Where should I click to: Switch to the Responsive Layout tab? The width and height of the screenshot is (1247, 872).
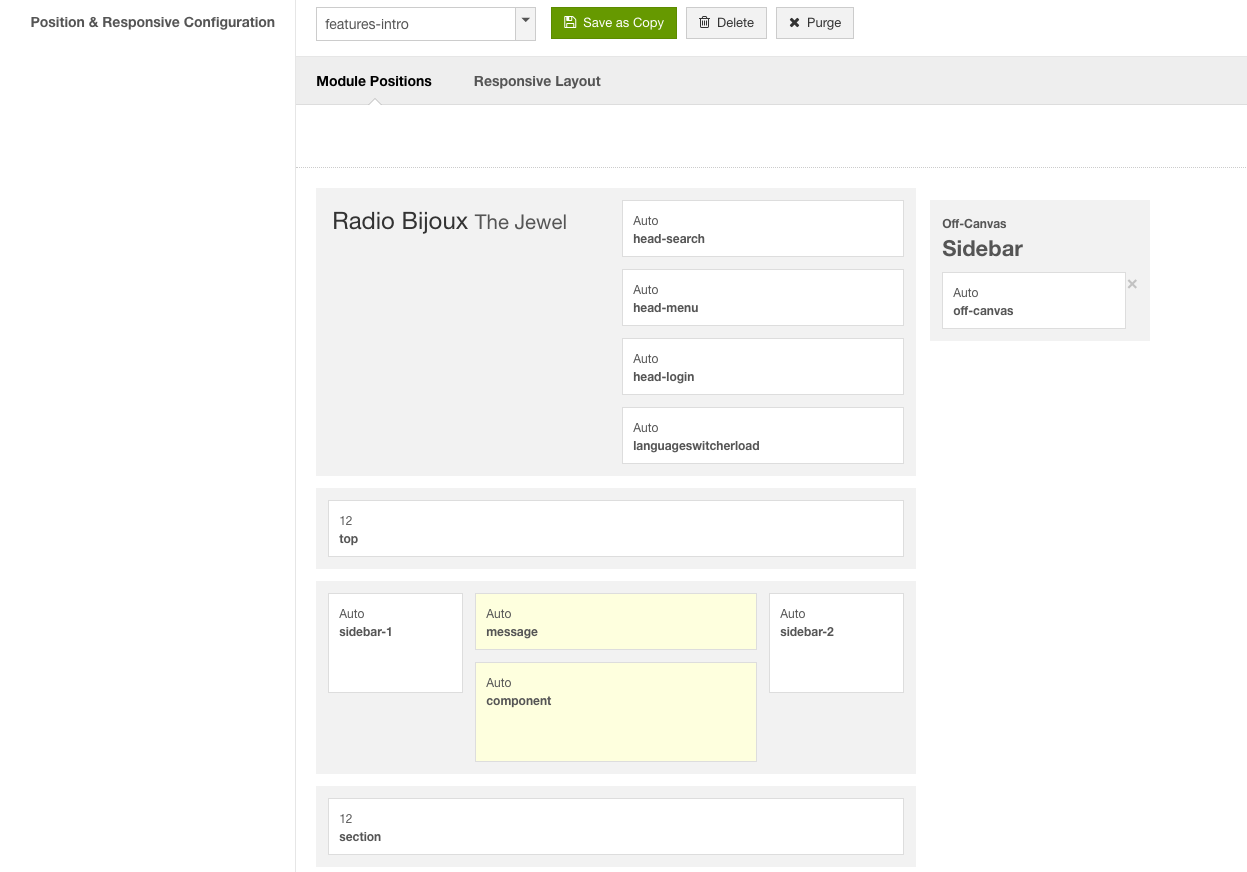(x=537, y=81)
